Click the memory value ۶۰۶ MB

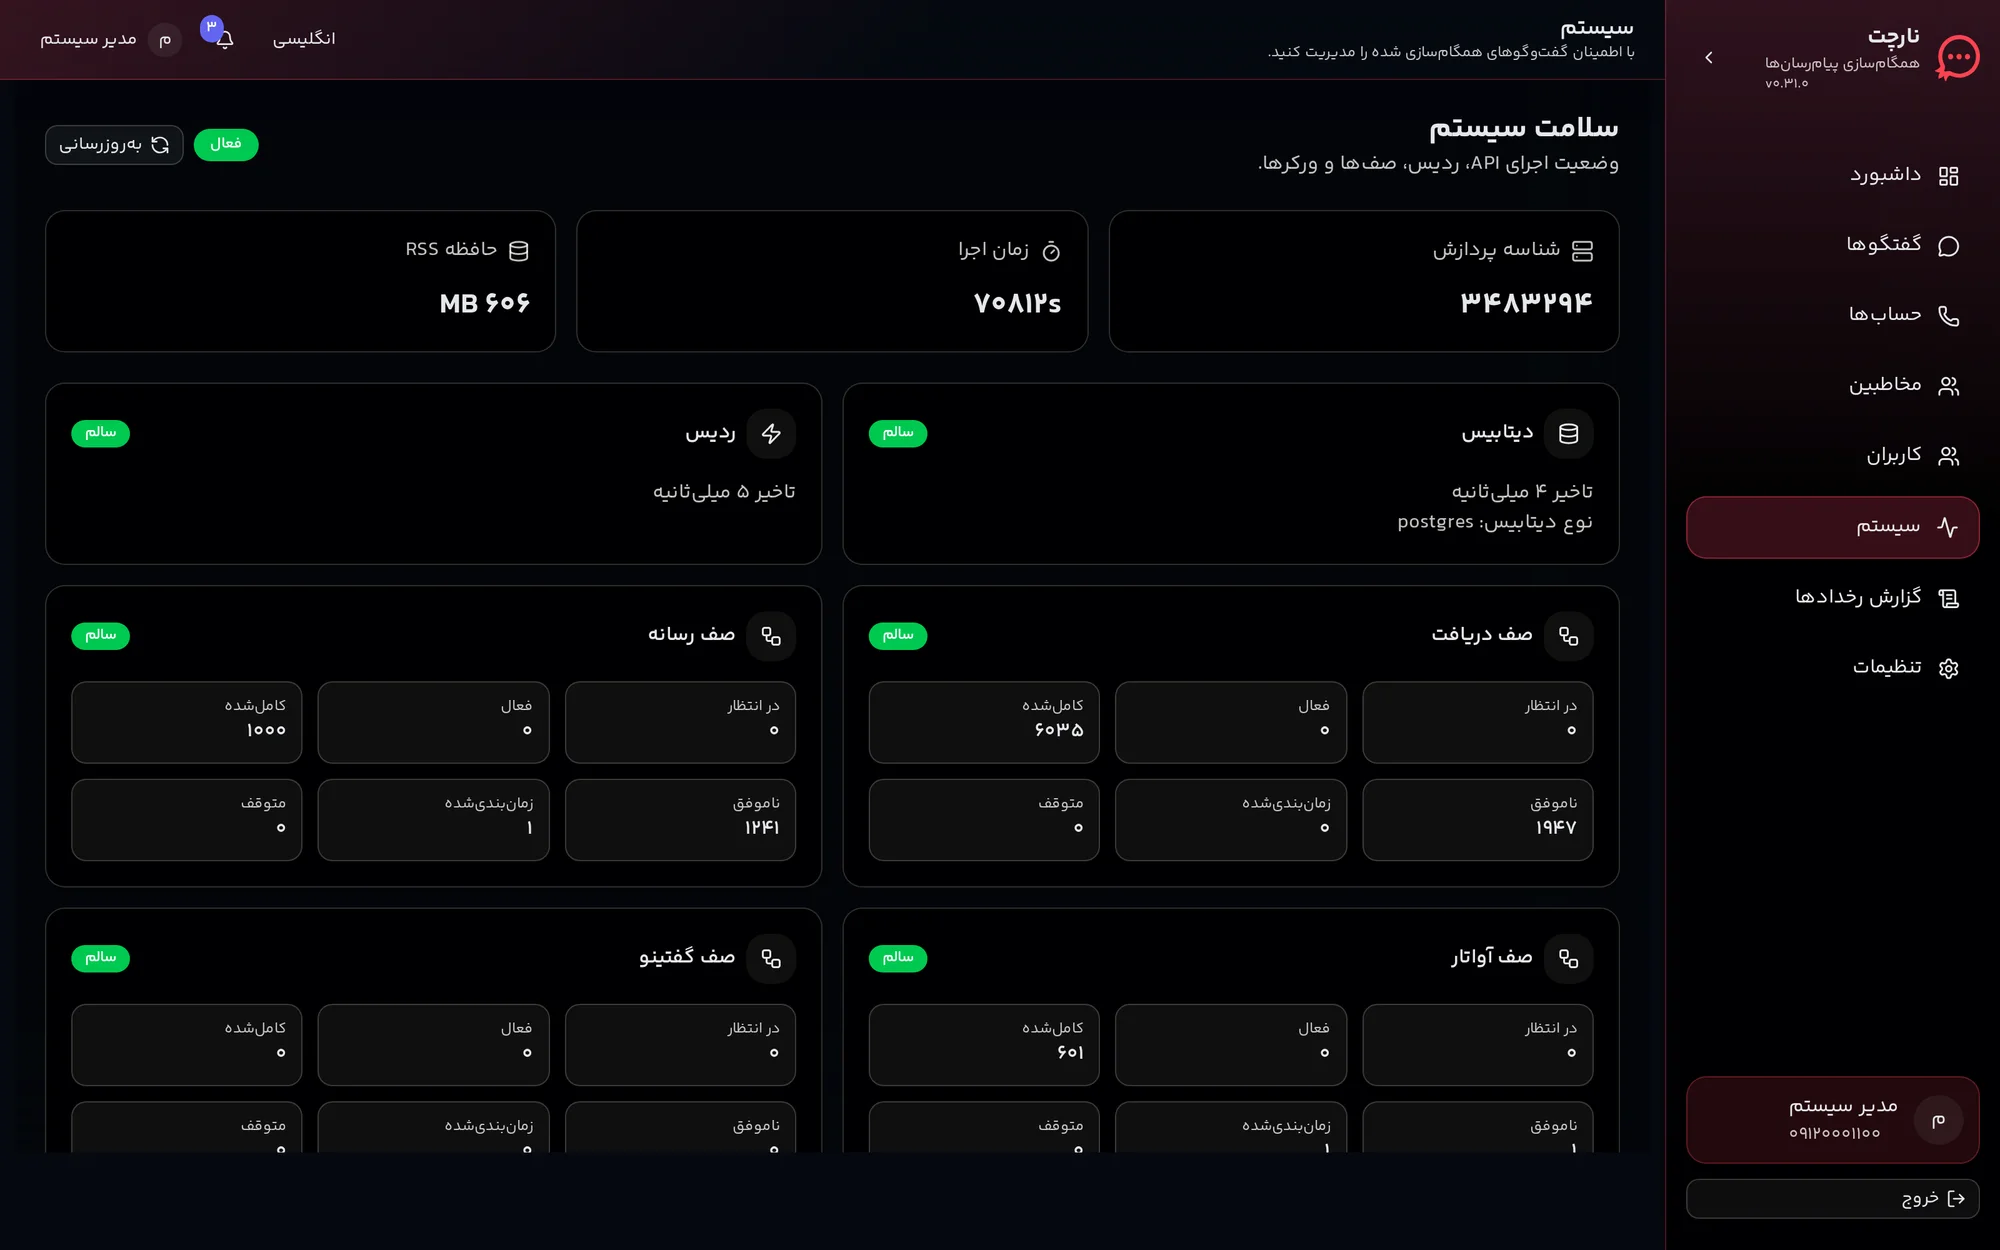pyautogui.click(x=485, y=303)
